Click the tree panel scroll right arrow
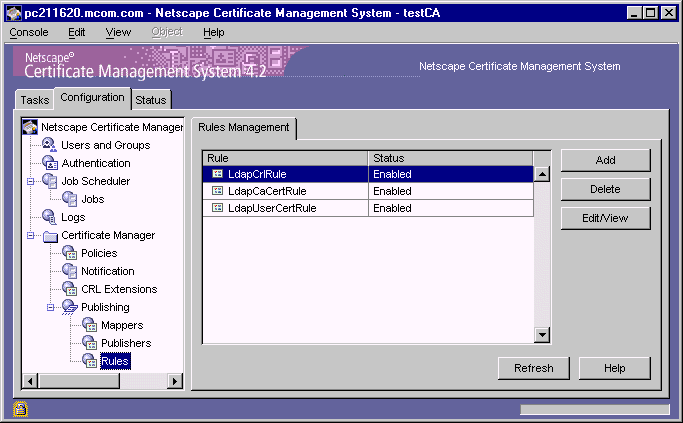Screen dimensions: 683x423 tap(175, 381)
